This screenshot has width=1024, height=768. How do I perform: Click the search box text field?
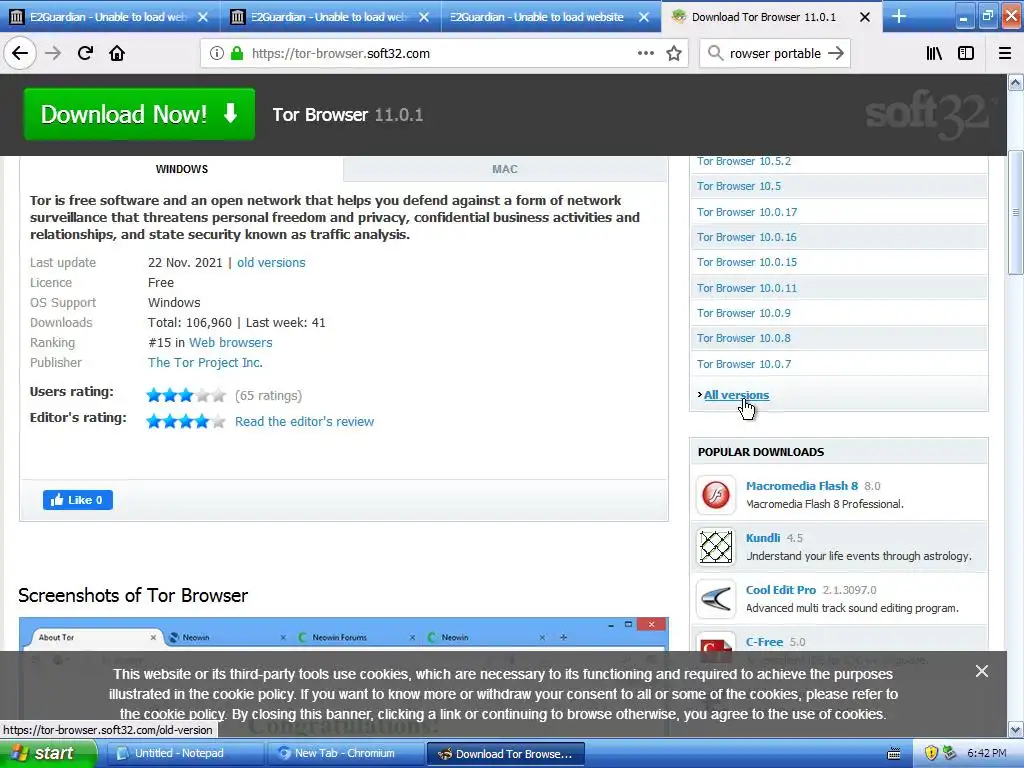[x=775, y=54]
